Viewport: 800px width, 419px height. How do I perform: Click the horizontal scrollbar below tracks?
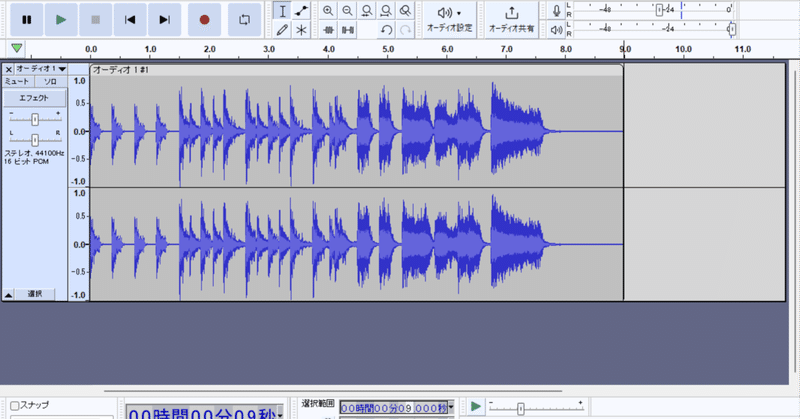coord(333,391)
